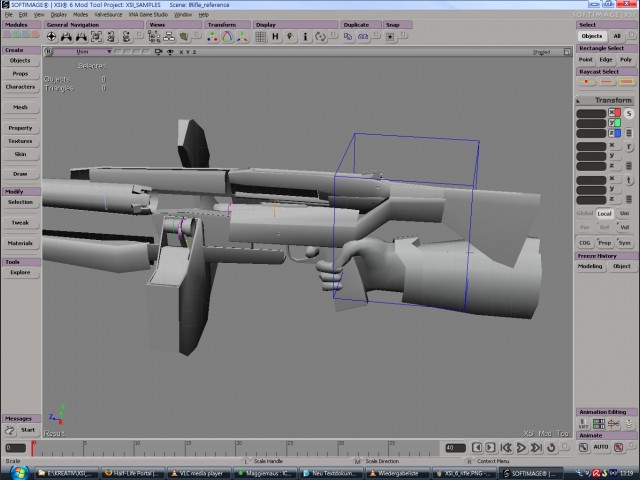Screen dimensions: 640x480
Task: Click the H hide display icon
Action: pyautogui.click(x=276, y=37)
